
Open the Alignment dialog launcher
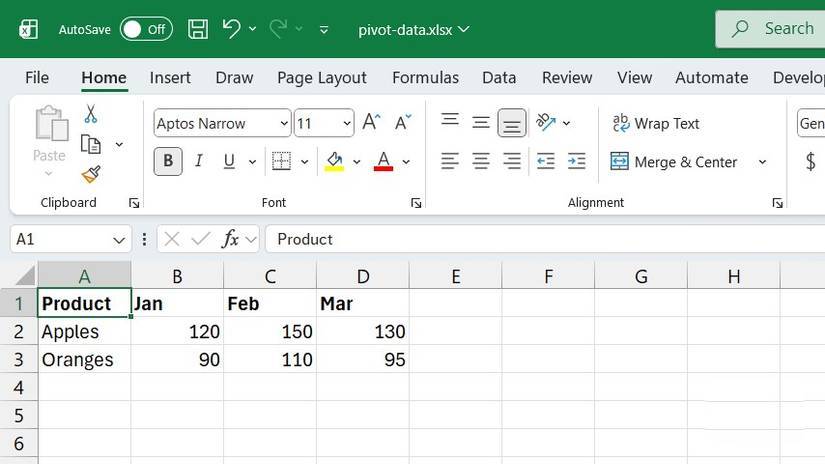click(x=778, y=203)
